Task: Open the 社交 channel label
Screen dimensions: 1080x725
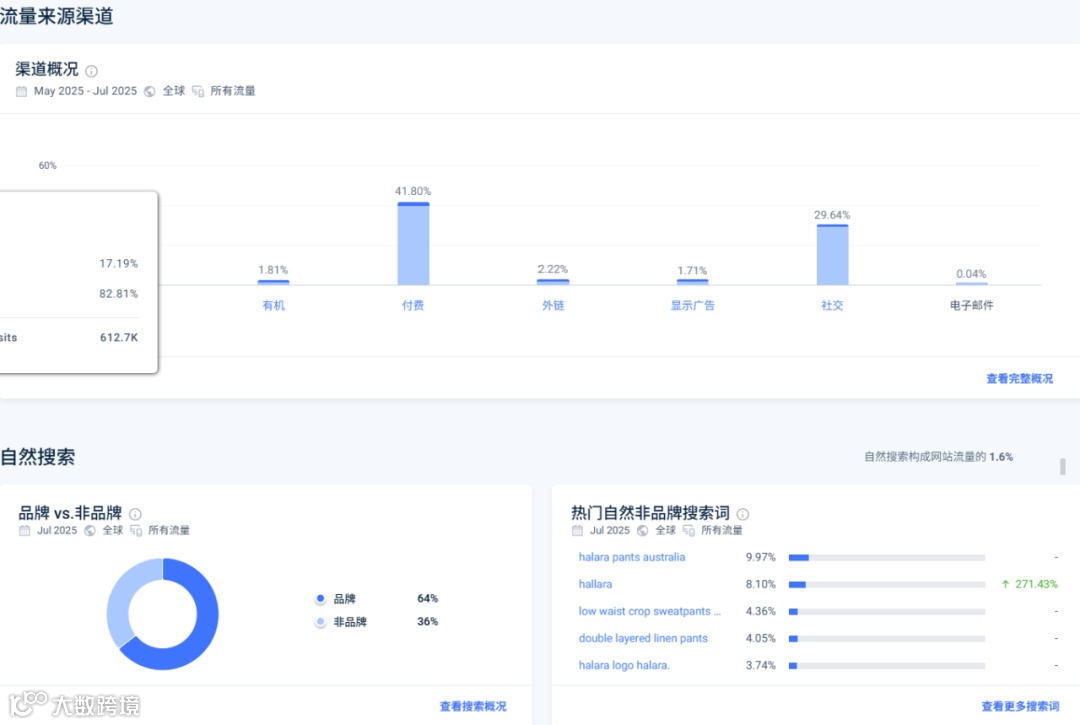Action: pos(832,305)
